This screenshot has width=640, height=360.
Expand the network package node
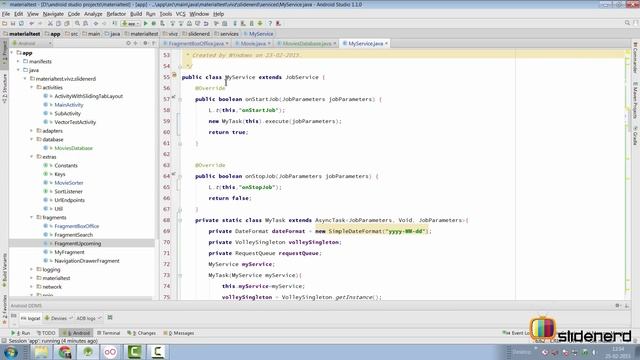(32, 287)
